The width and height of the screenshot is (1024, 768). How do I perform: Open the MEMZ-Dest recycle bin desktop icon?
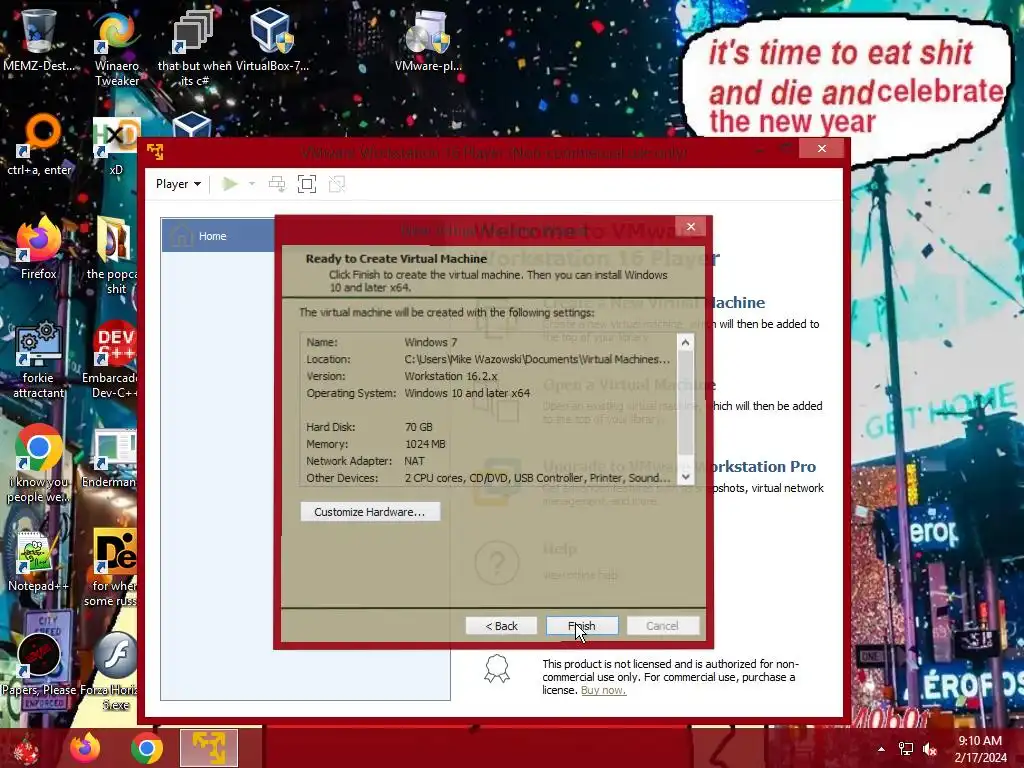tap(39, 40)
